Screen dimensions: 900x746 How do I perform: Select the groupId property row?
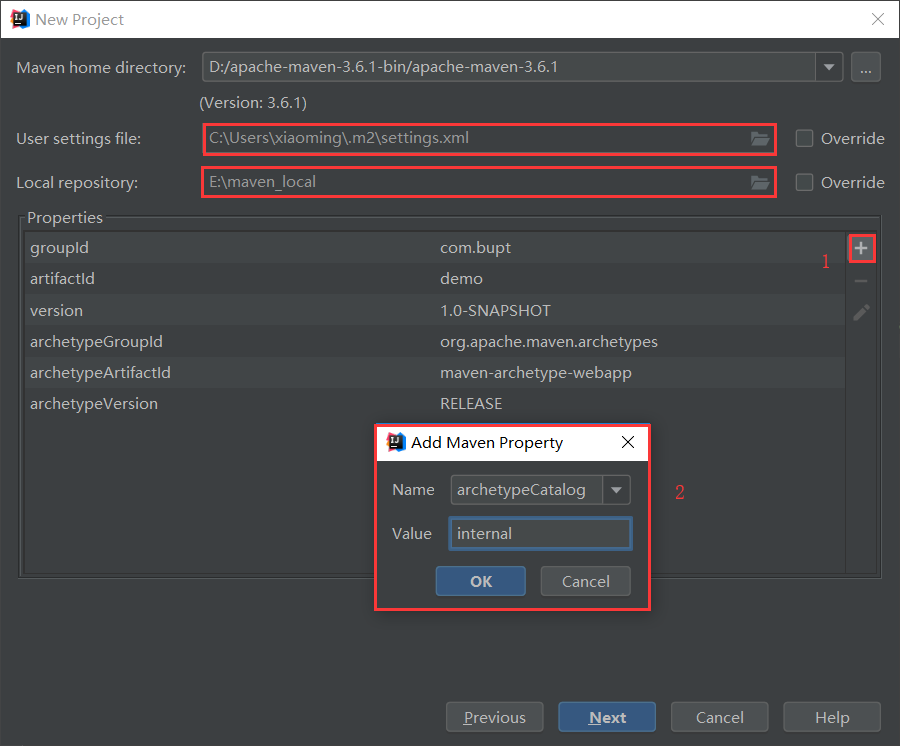[435, 248]
